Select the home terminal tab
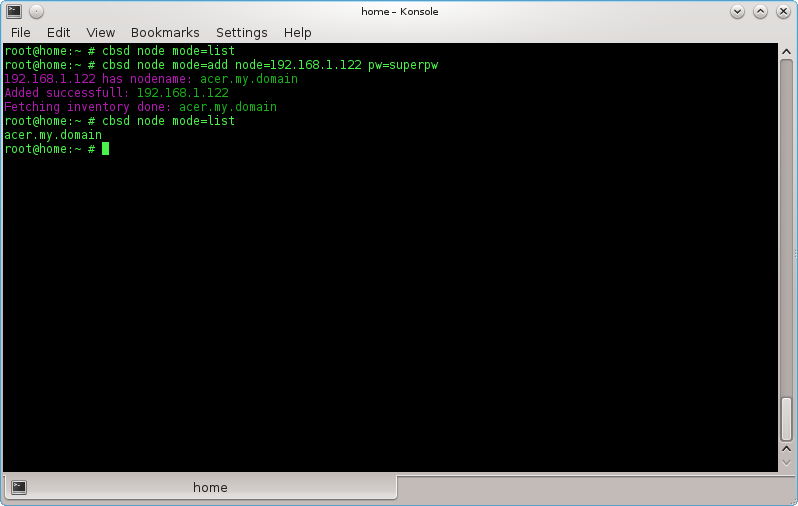 click(x=200, y=487)
